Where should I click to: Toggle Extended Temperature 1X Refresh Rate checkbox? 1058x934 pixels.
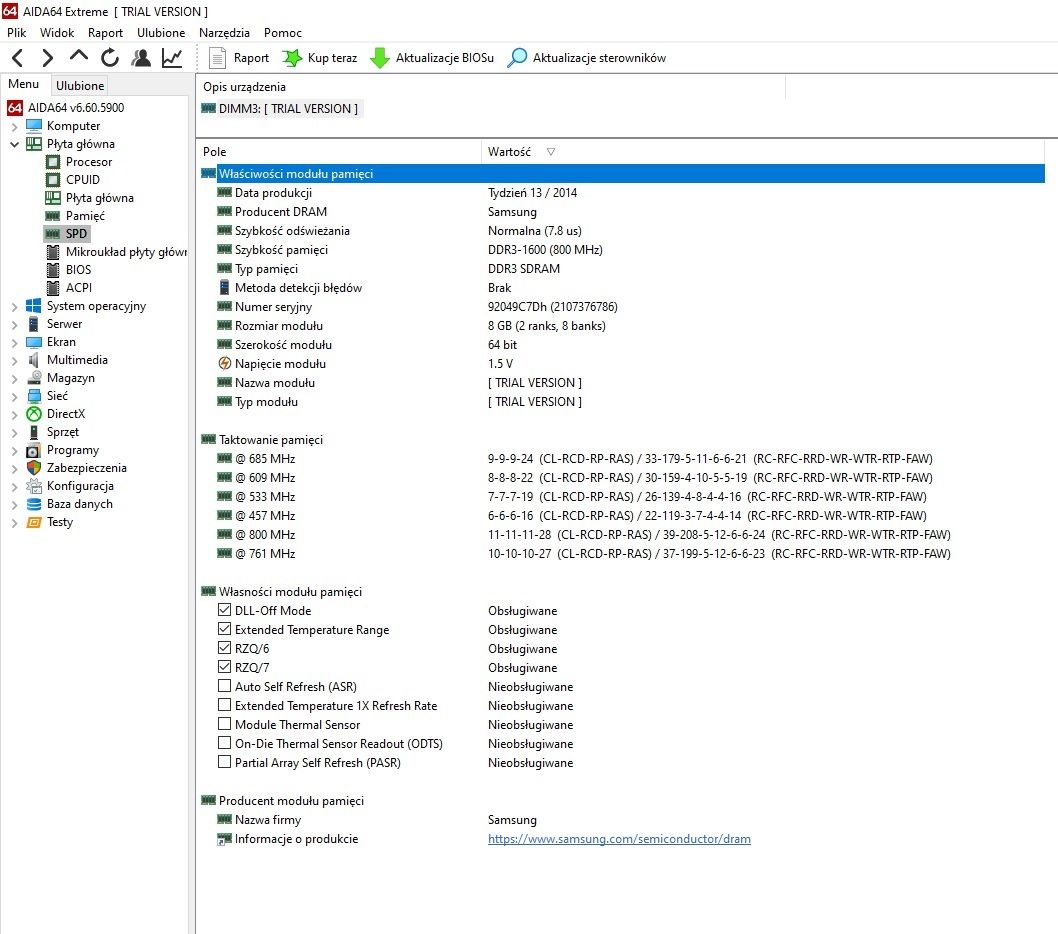tap(225, 705)
